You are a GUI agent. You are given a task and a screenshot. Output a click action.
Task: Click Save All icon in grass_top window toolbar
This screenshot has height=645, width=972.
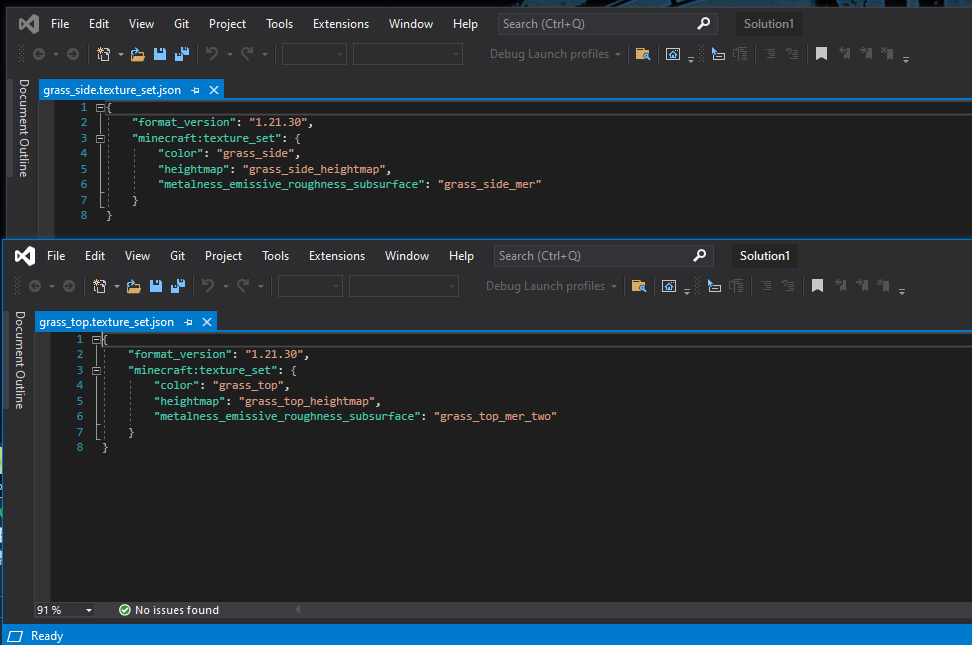176,286
